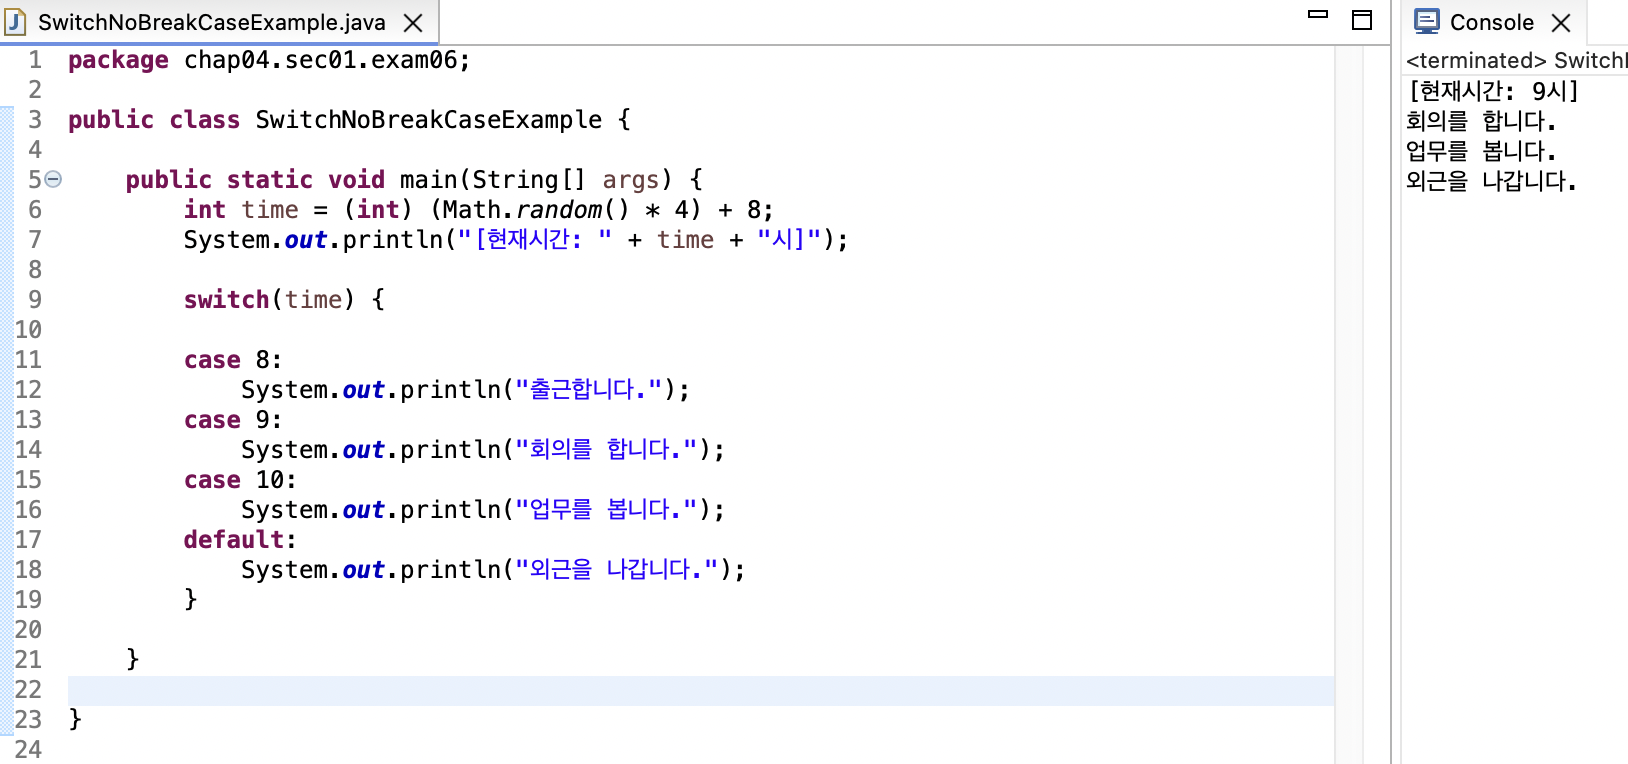Click line number 12 in the gutter
Screen dimensions: 1628x764
(28, 390)
